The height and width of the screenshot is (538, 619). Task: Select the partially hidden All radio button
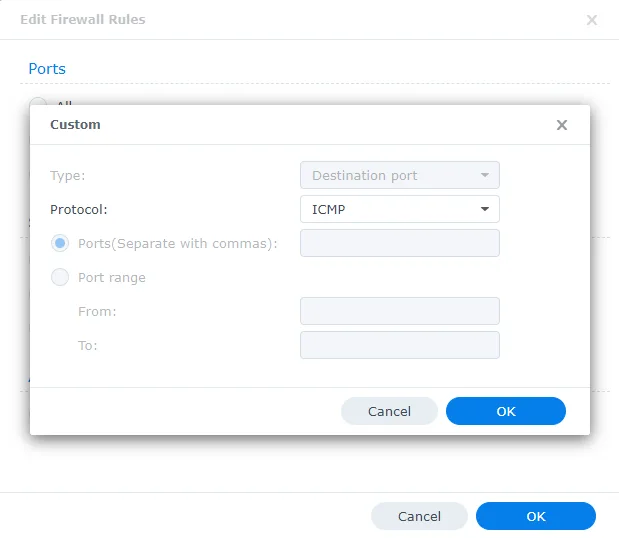click(38, 102)
